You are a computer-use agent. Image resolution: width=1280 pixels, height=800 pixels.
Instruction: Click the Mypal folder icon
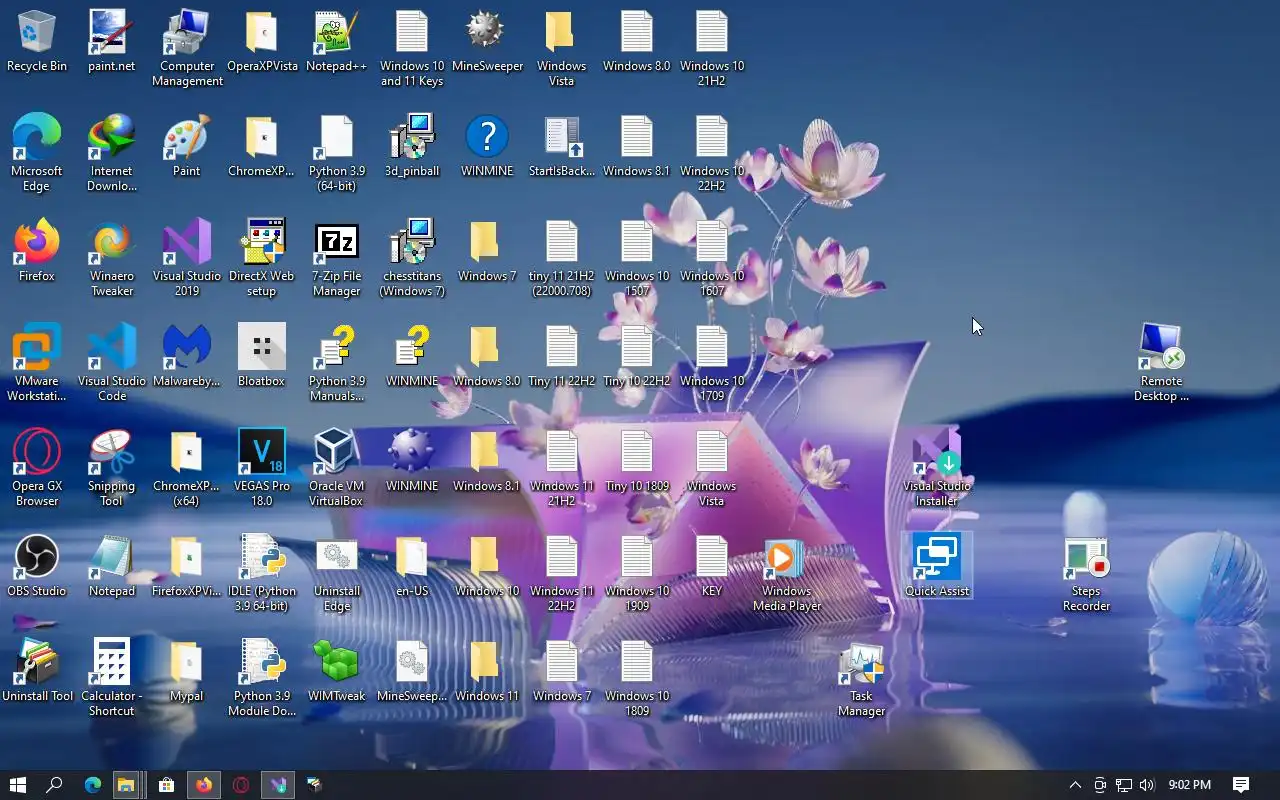187,671
